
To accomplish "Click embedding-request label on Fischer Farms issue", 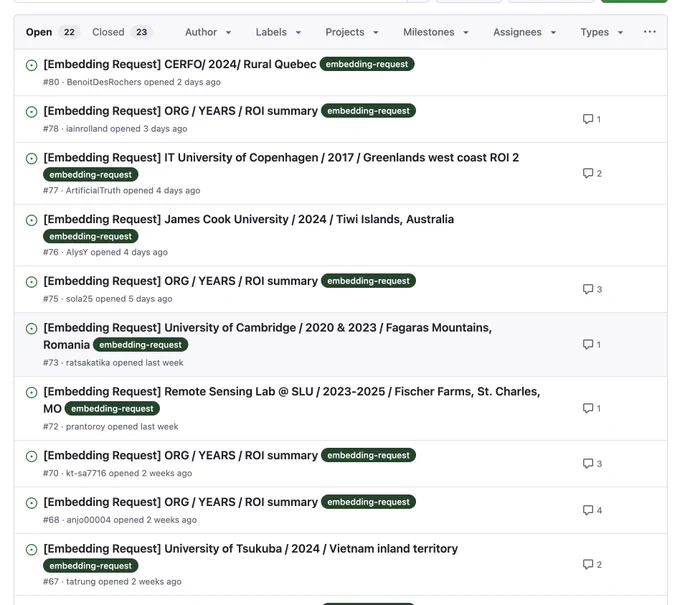I will [112, 409].
